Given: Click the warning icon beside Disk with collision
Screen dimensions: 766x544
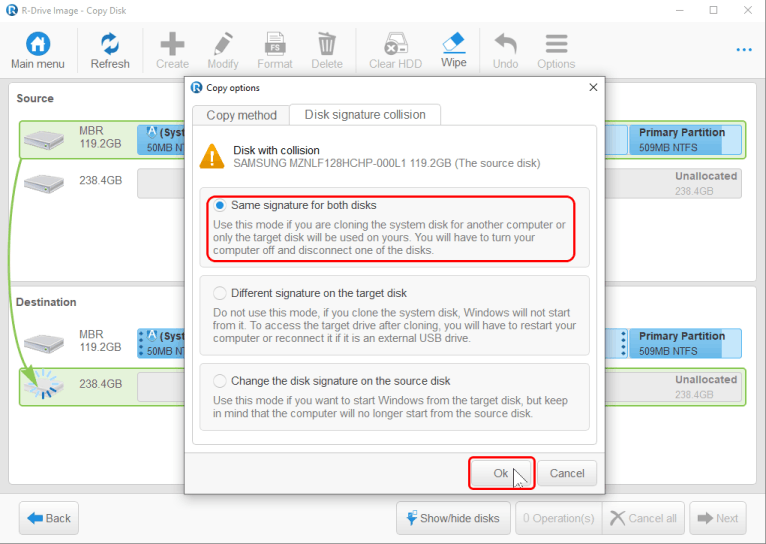Looking at the screenshot, I should pyautogui.click(x=212, y=156).
